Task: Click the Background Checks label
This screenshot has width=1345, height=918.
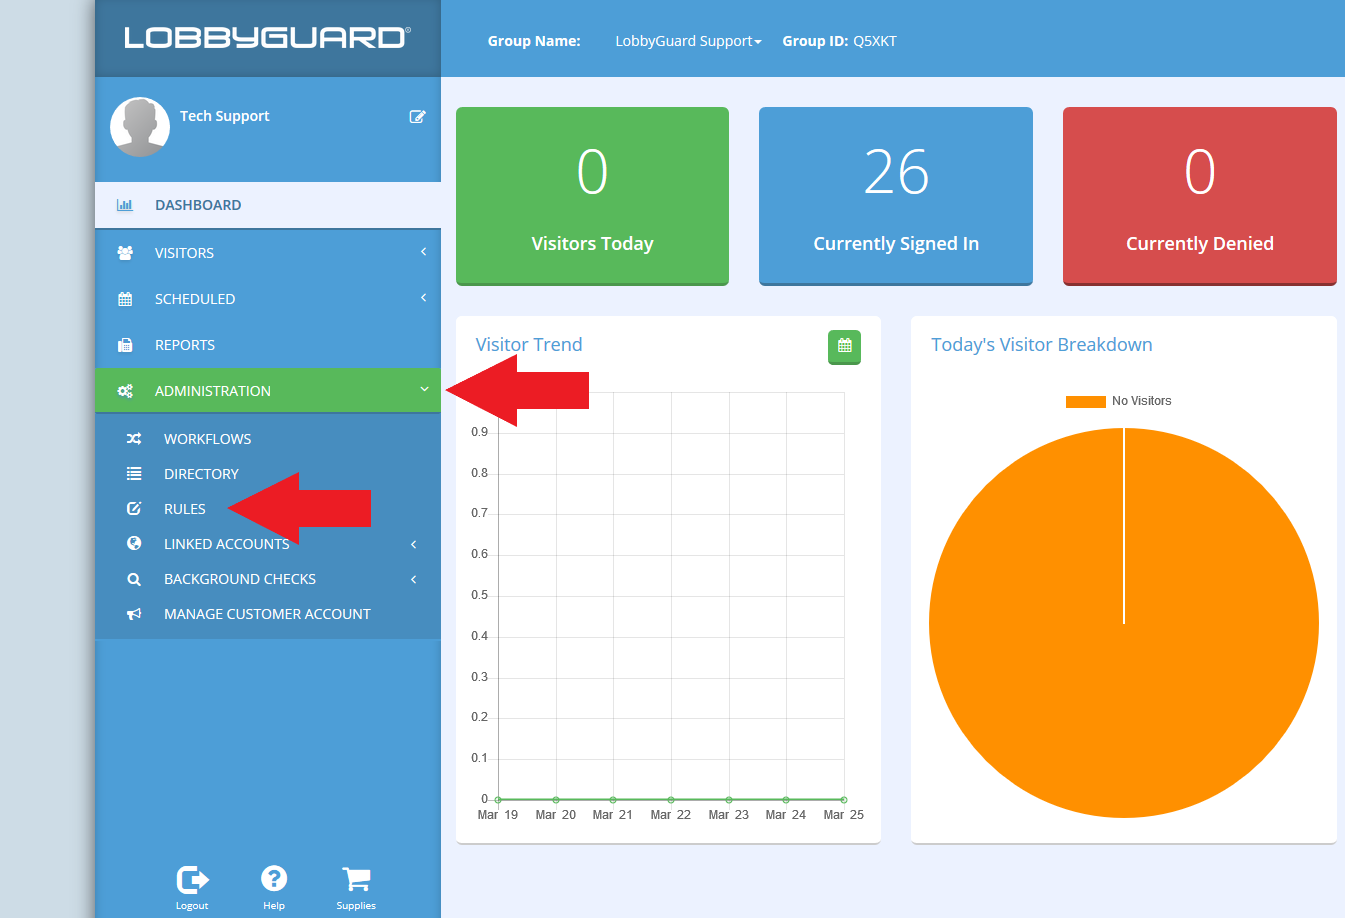Action: coord(240,579)
